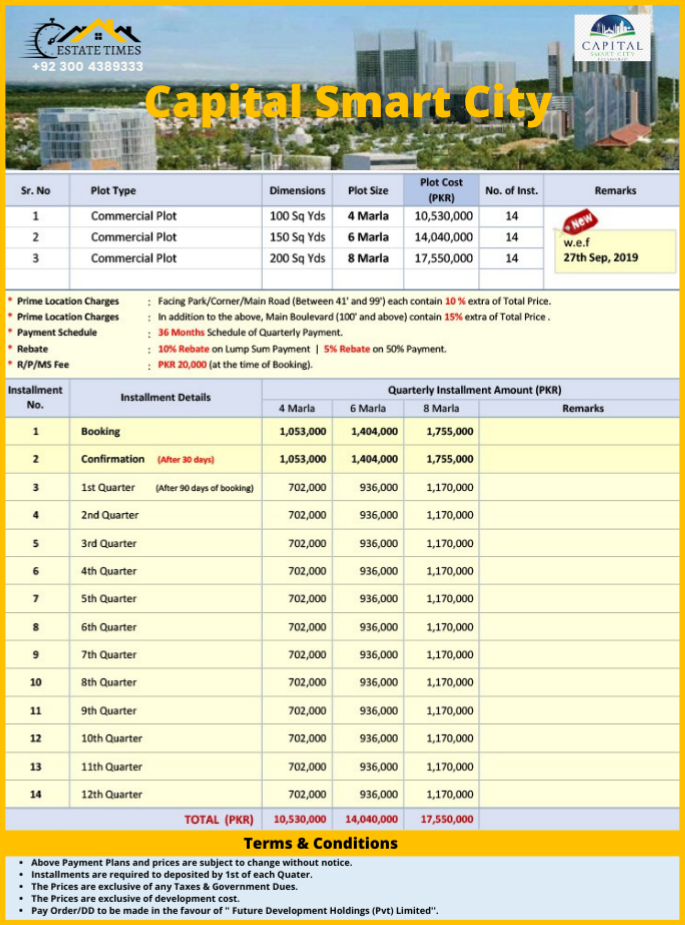
Task: Click the 36 Months schedule text
Action: [181, 332]
